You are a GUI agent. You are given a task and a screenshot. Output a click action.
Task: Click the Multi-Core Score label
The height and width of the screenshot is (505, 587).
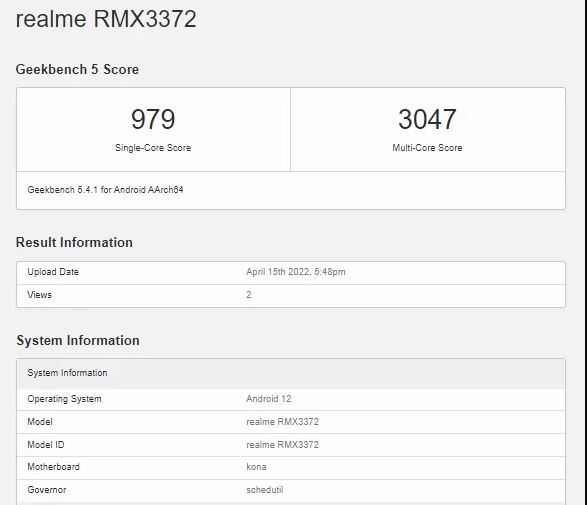coord(427,148)
